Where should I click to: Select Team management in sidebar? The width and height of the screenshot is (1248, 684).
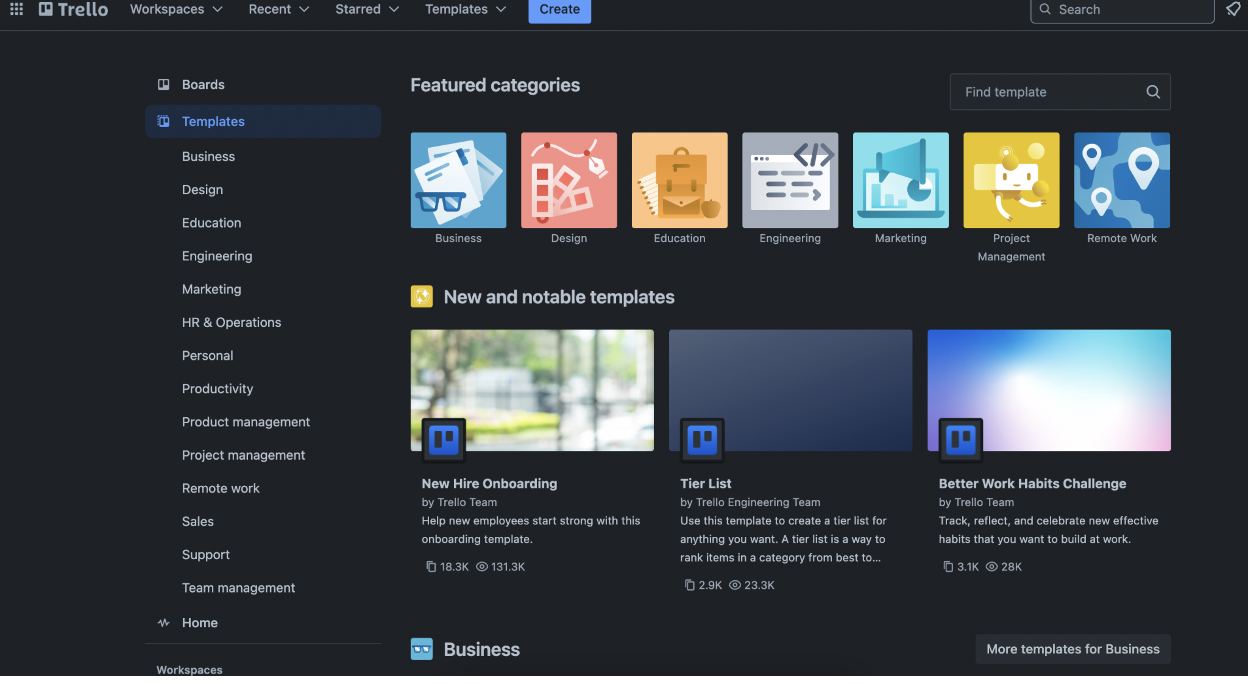coord(238,588)
